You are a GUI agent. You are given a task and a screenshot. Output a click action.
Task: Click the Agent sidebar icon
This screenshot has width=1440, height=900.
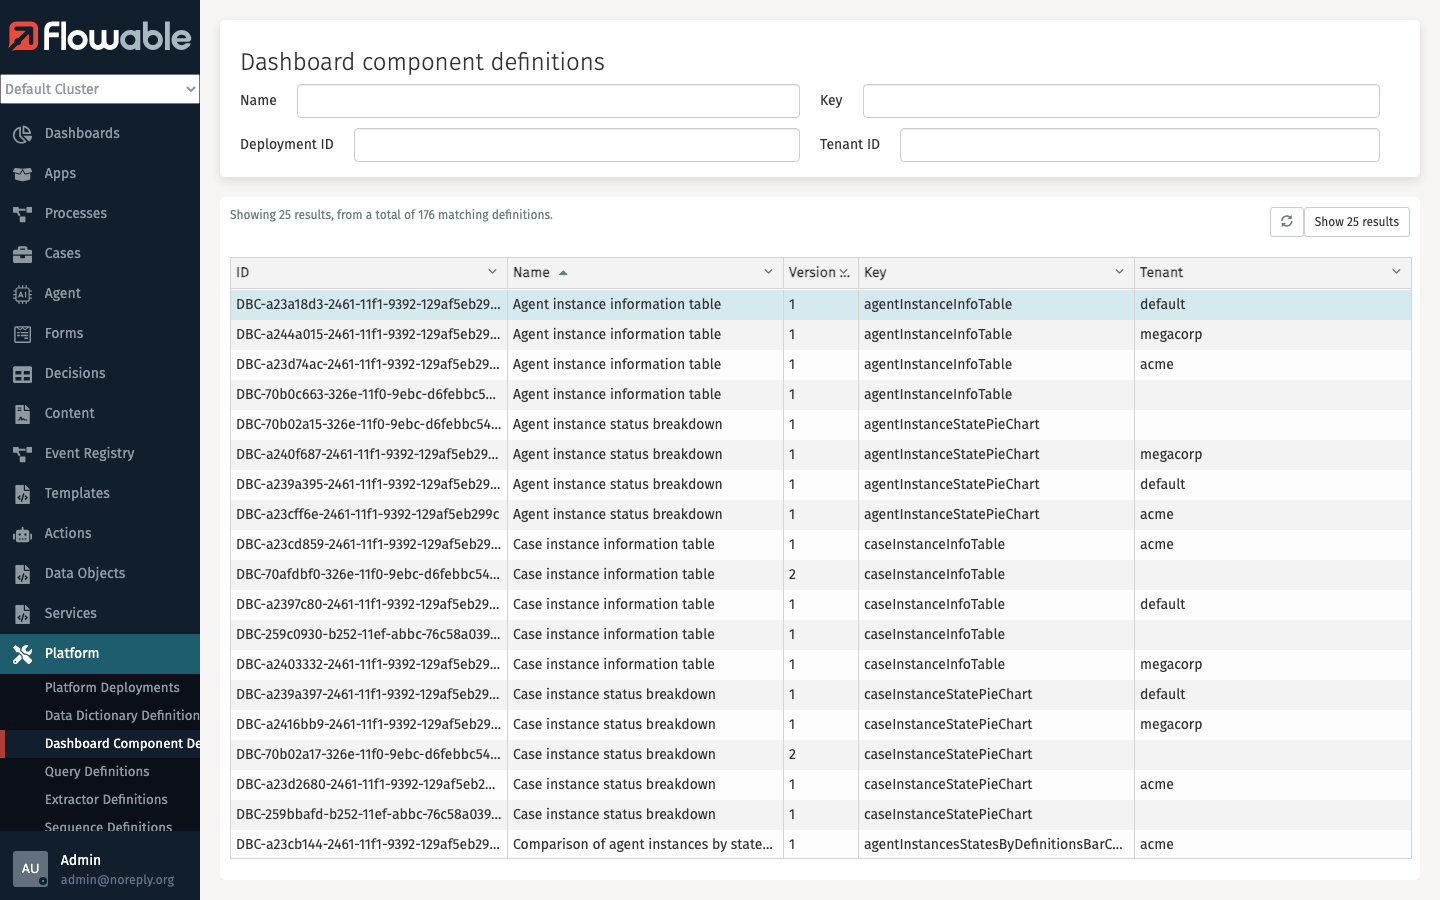pos(22,293)
